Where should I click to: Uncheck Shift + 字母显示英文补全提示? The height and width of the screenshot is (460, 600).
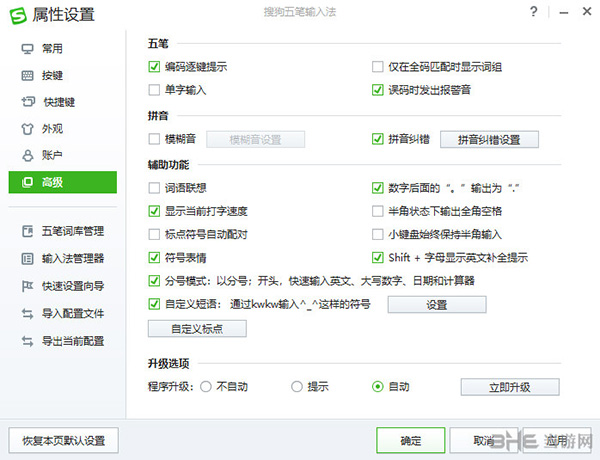click(378, 258)
